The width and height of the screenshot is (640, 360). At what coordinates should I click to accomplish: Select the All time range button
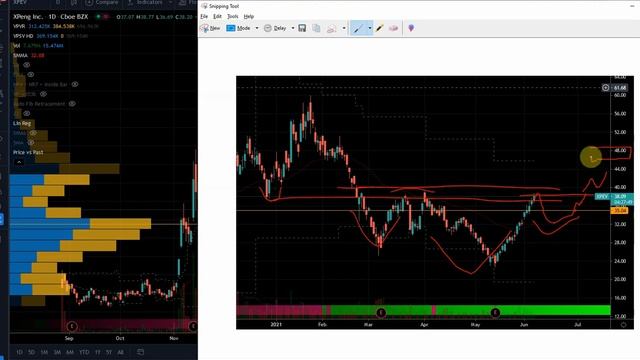120,352
